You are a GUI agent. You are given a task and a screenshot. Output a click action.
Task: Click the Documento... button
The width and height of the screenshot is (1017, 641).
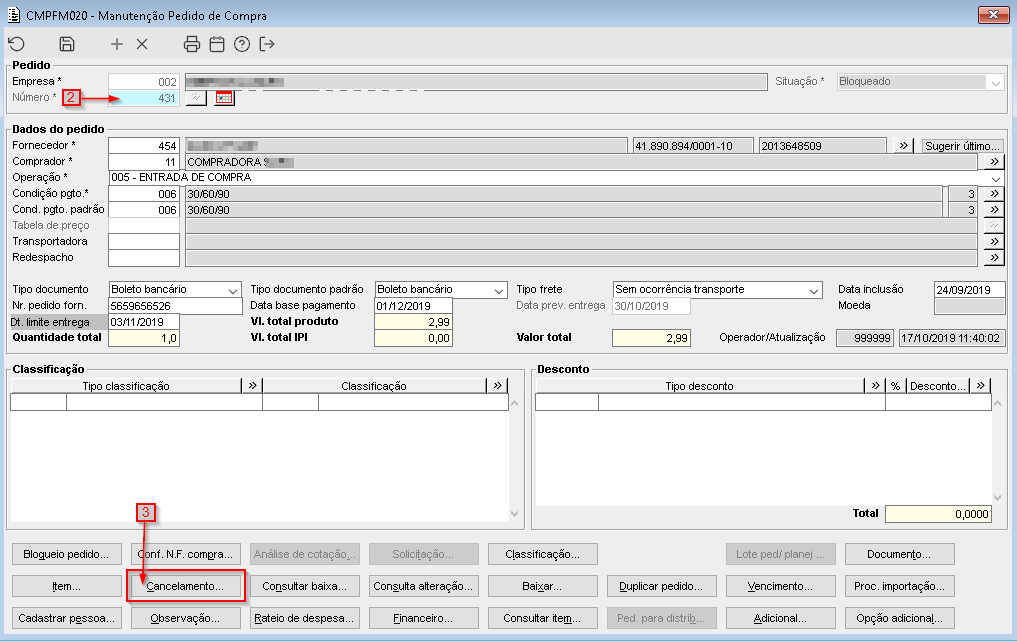click(x=899, y=554)
